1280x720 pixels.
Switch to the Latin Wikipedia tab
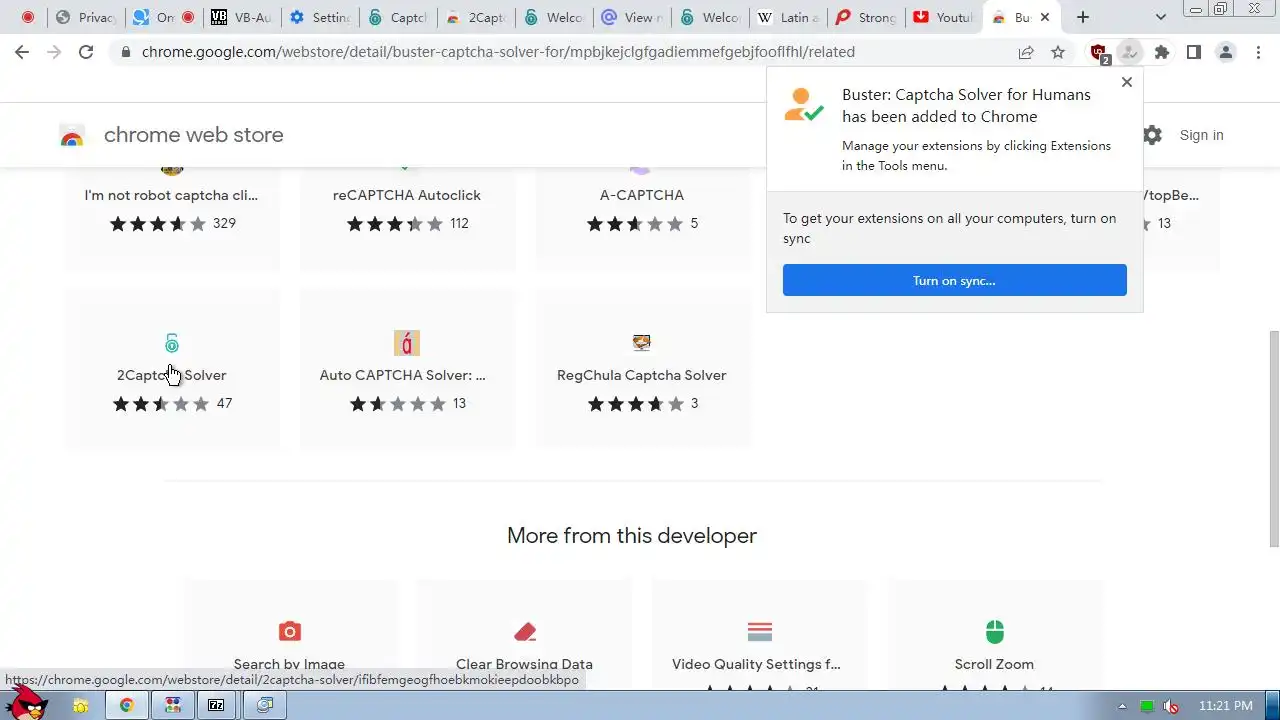click(x=787, y=17)
